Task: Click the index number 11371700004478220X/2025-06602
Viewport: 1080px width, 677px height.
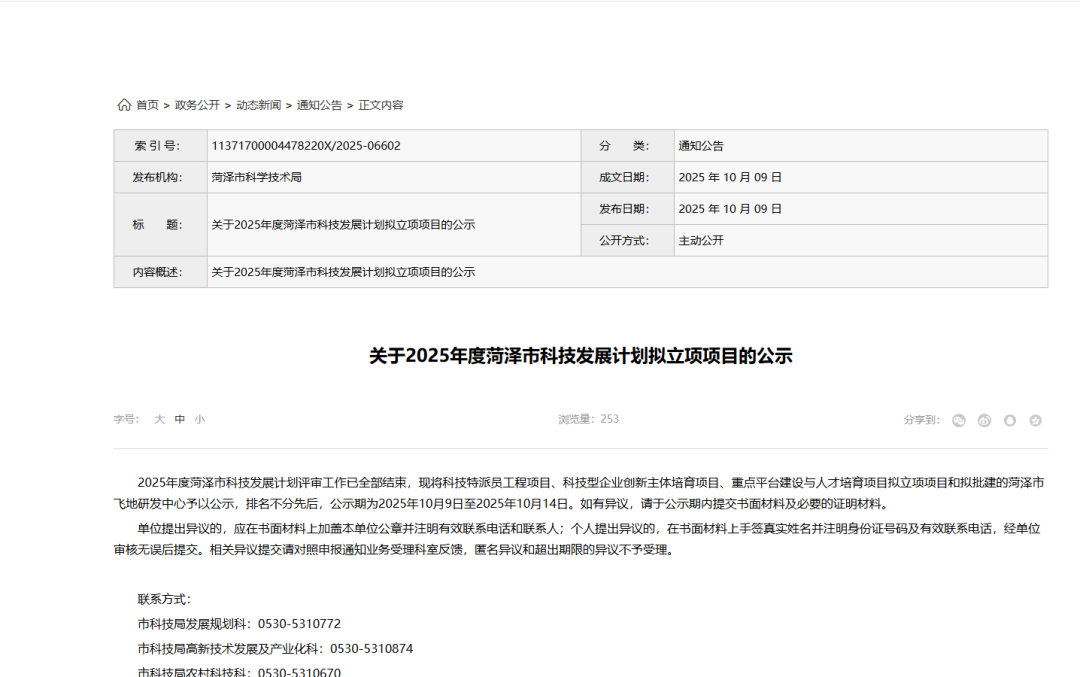Action: (306, 146)
